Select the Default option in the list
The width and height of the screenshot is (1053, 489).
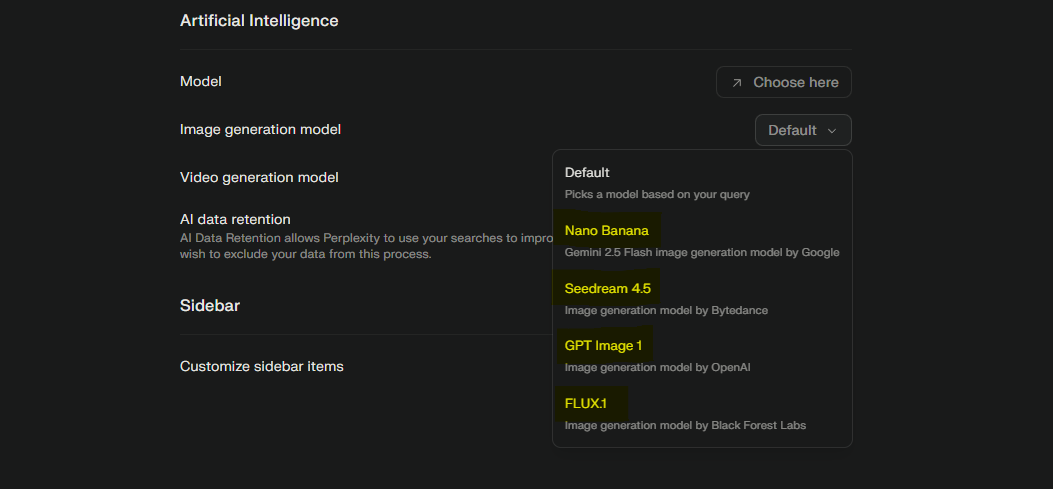pyautogui.click(x=587, y=172)
